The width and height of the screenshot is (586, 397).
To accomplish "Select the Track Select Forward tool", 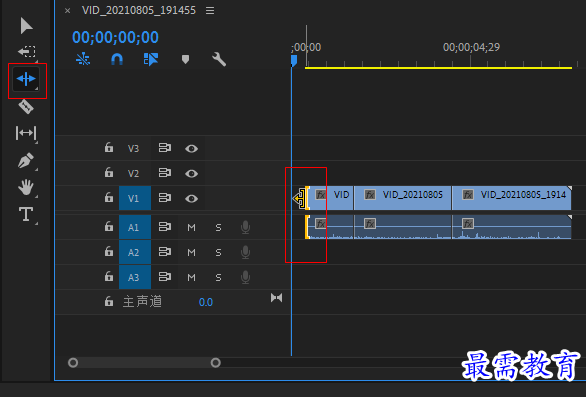I will coord(27,51).
